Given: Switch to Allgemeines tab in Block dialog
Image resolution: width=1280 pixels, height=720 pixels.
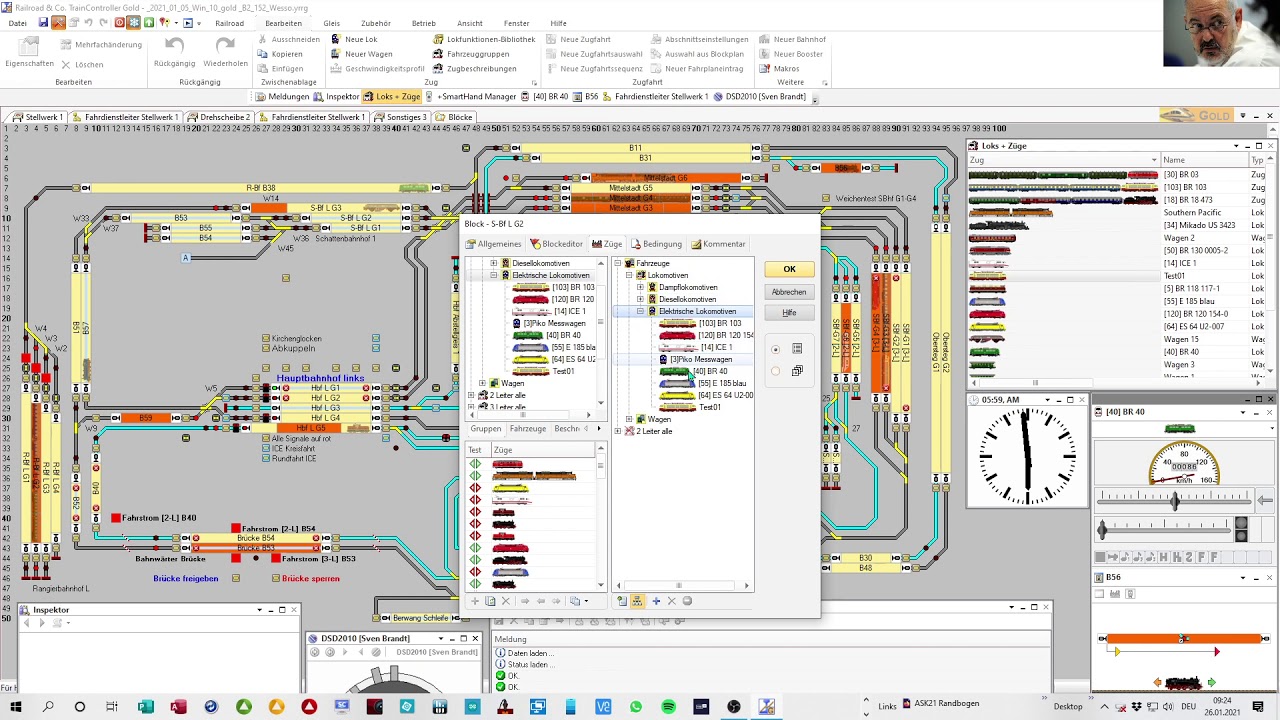Looking at the screenshot, I should pos(493,244).
